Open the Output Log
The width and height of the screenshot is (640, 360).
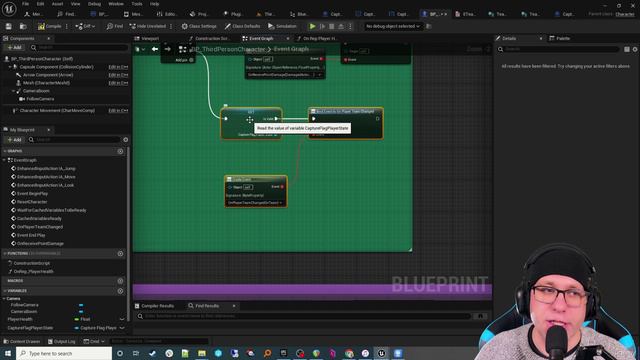[61, 341]
